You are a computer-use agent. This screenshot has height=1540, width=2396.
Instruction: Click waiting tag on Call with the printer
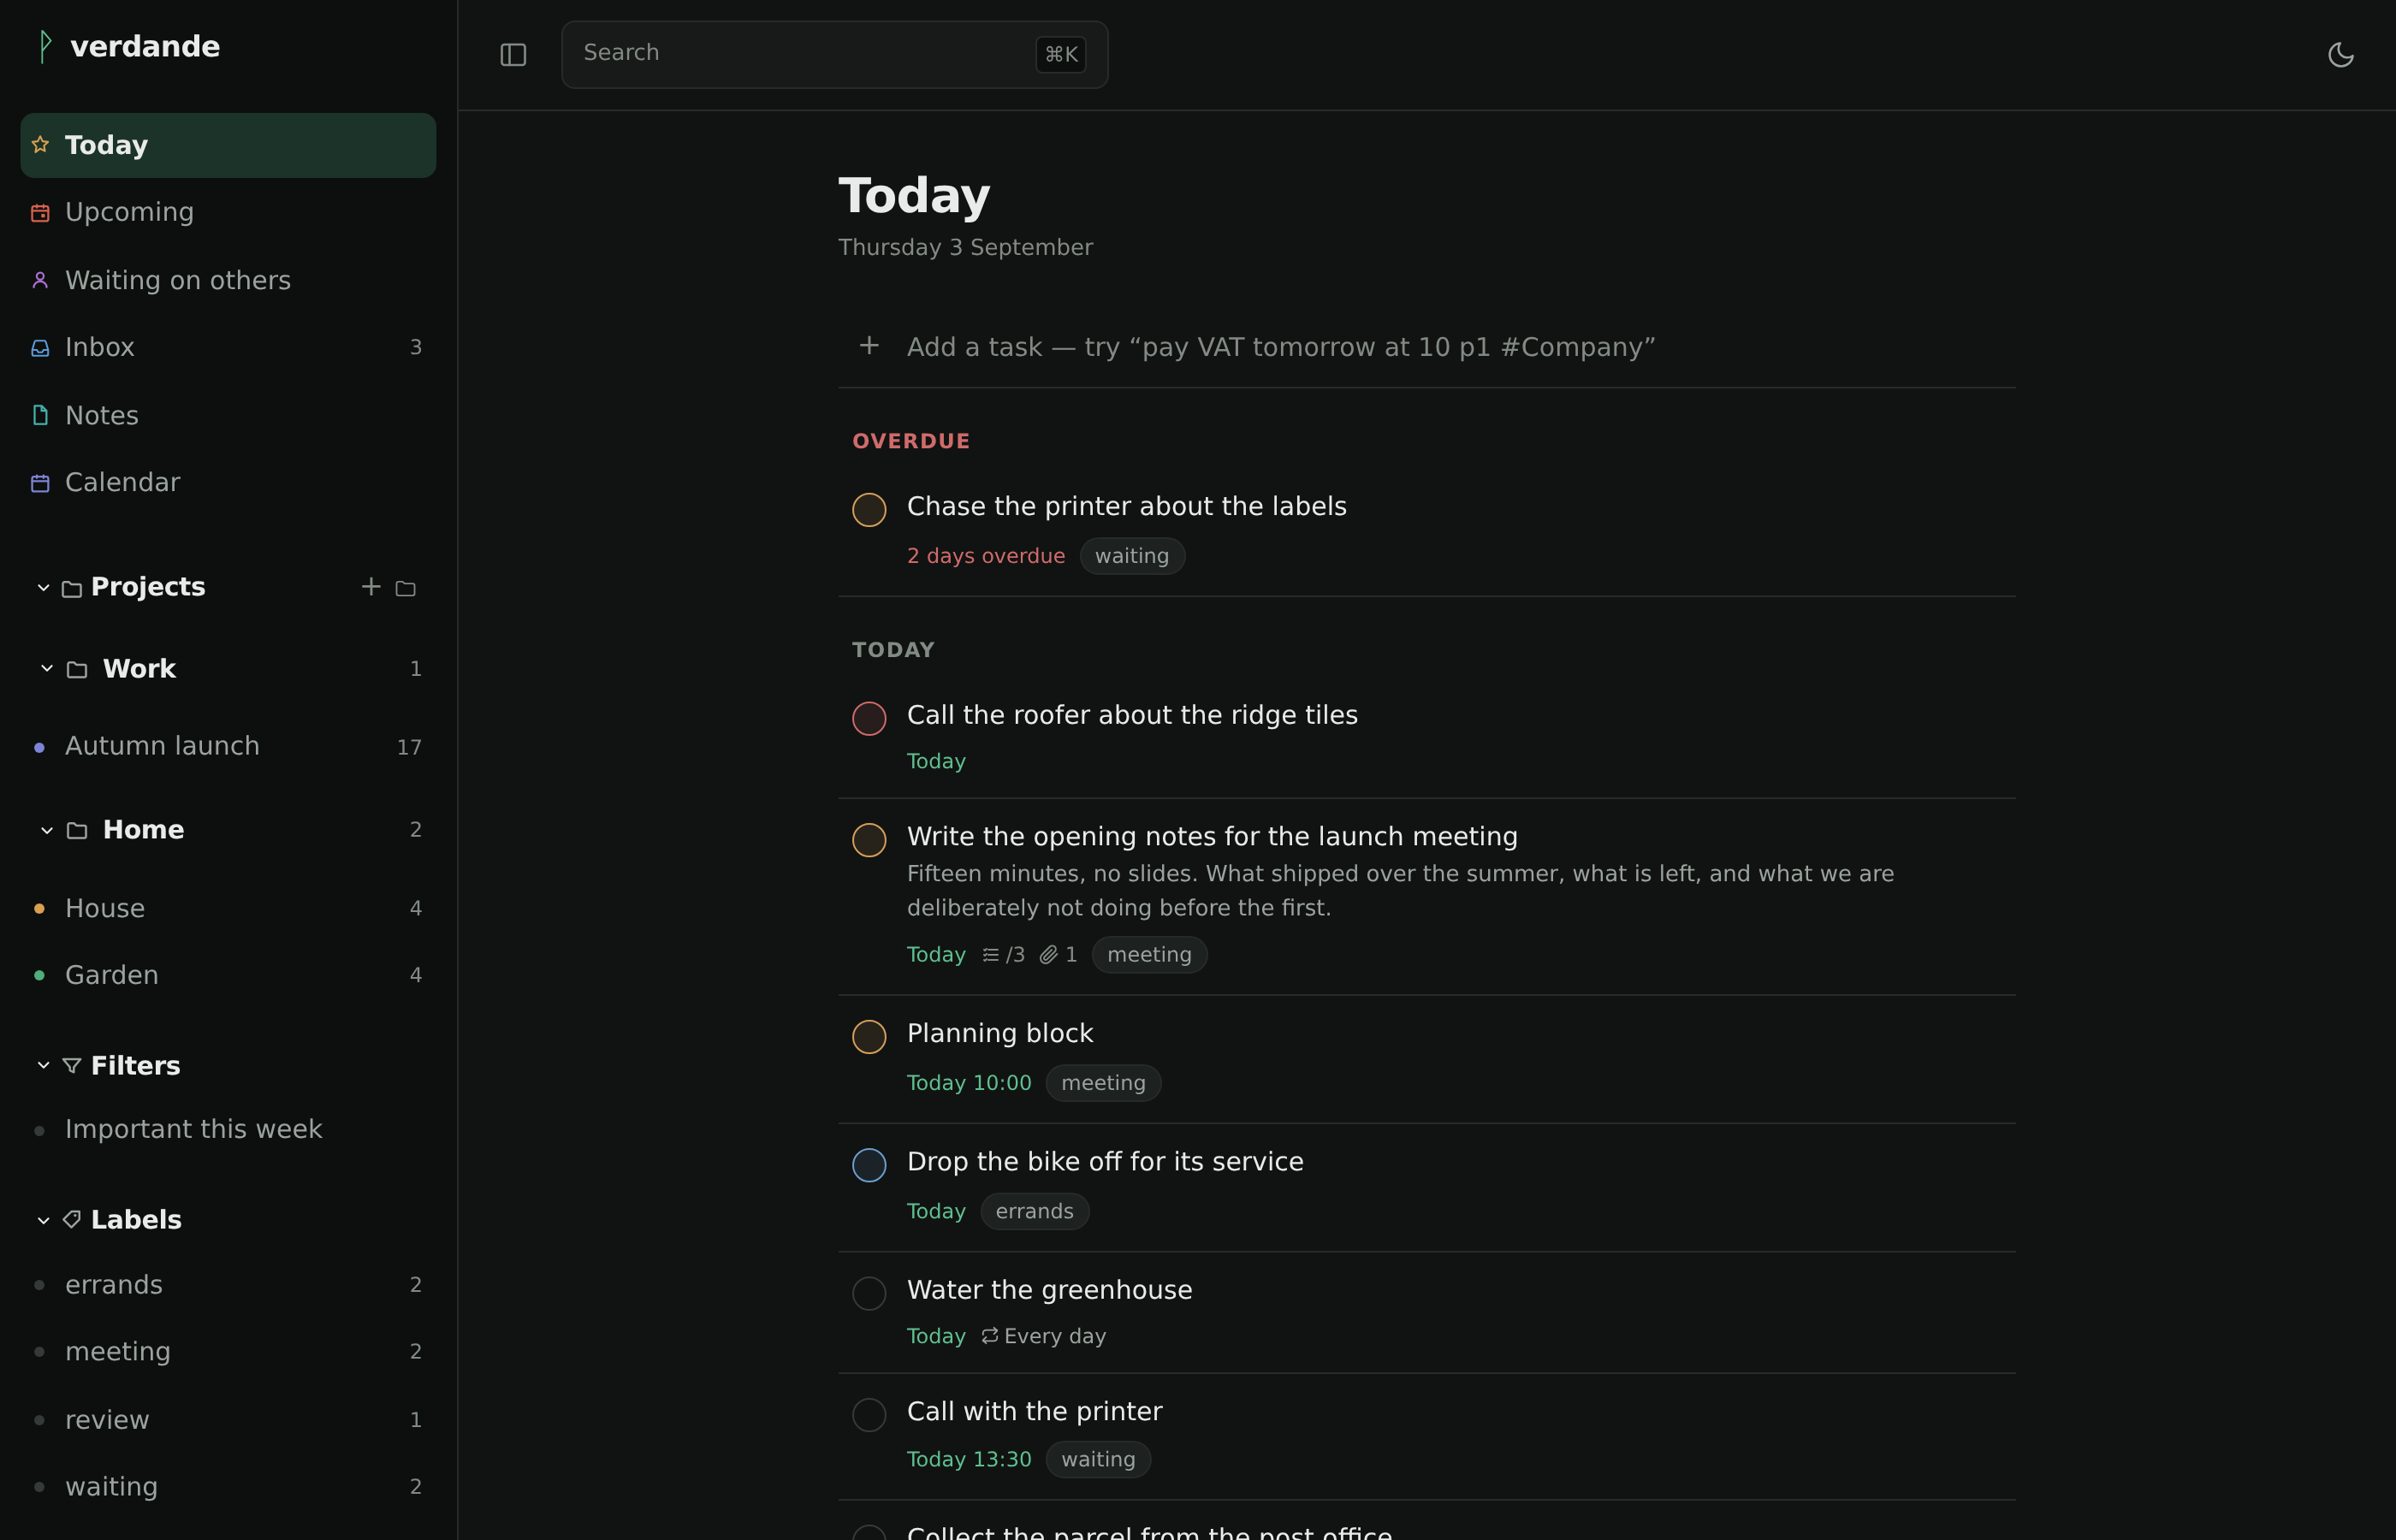(1098, 1459)
